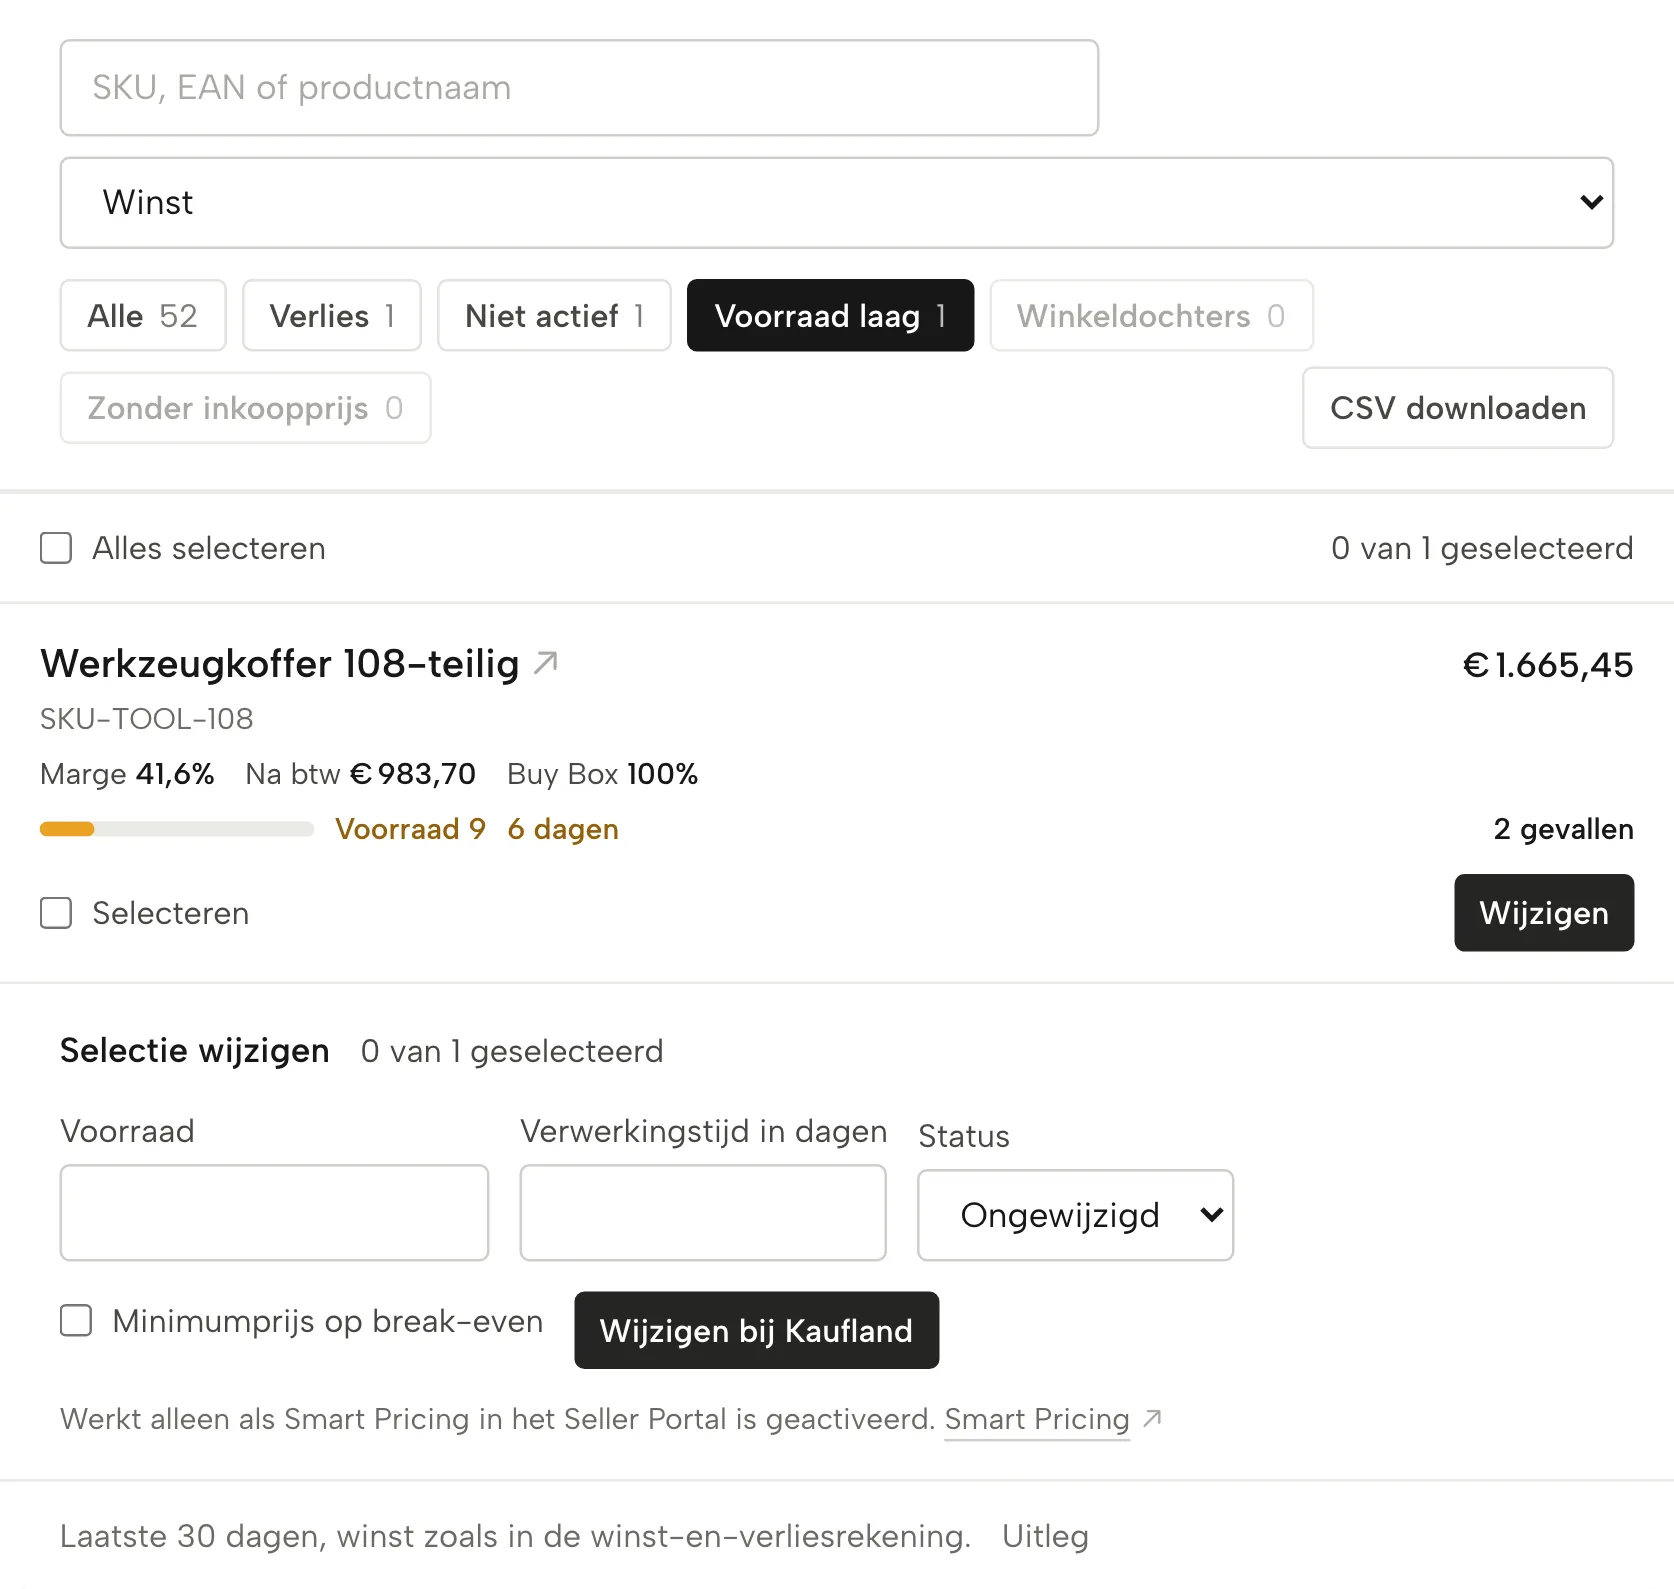Click the Na btw € 983,70 value
The width and height of the screenshot is (1674, 1589).
(x=360, y=774)
